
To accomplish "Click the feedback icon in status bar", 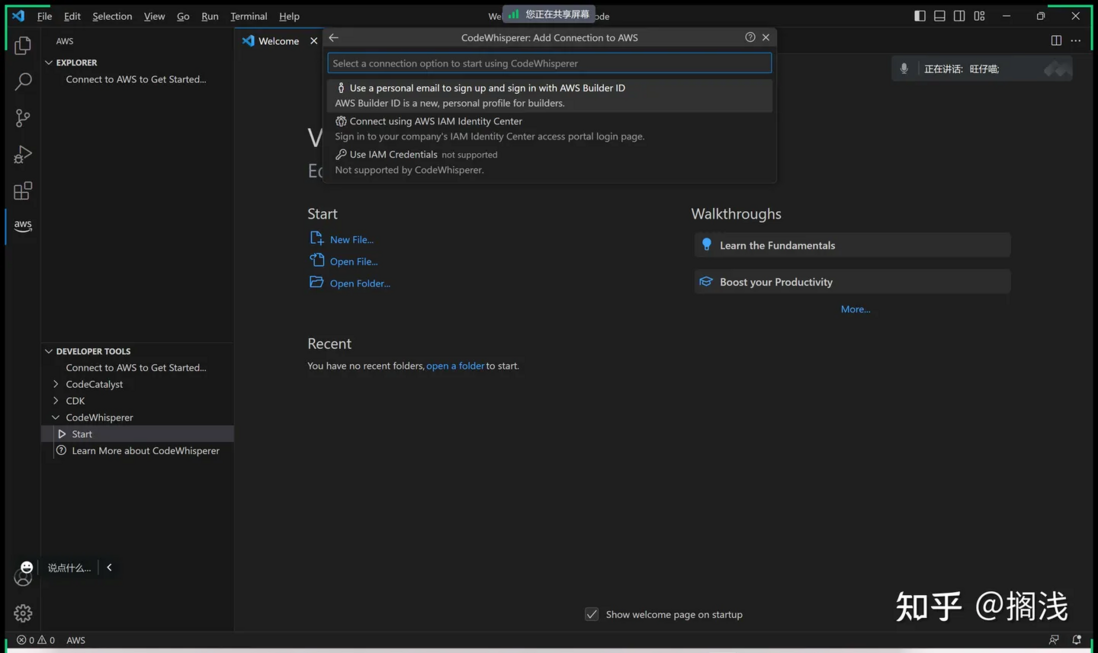I will pos(1054,640).
